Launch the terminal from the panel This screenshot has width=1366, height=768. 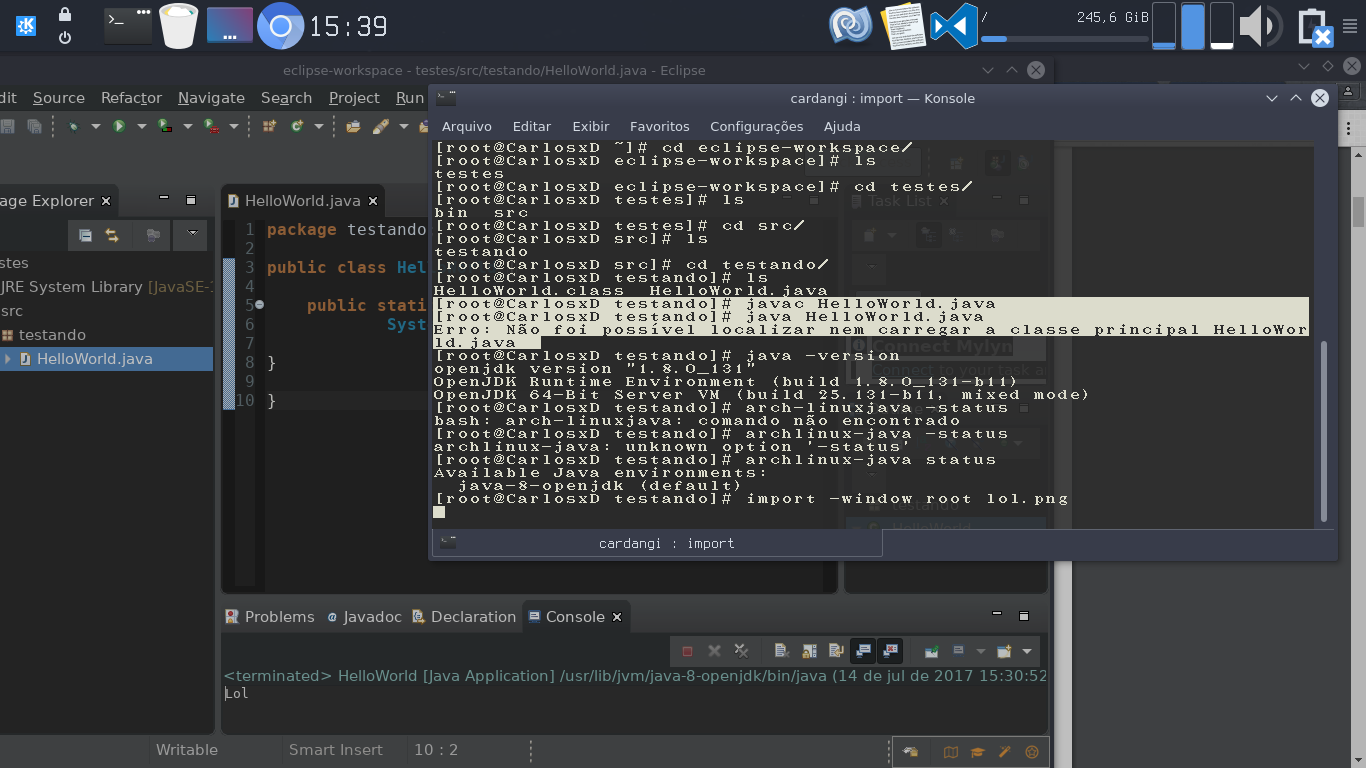pos(129,25)
